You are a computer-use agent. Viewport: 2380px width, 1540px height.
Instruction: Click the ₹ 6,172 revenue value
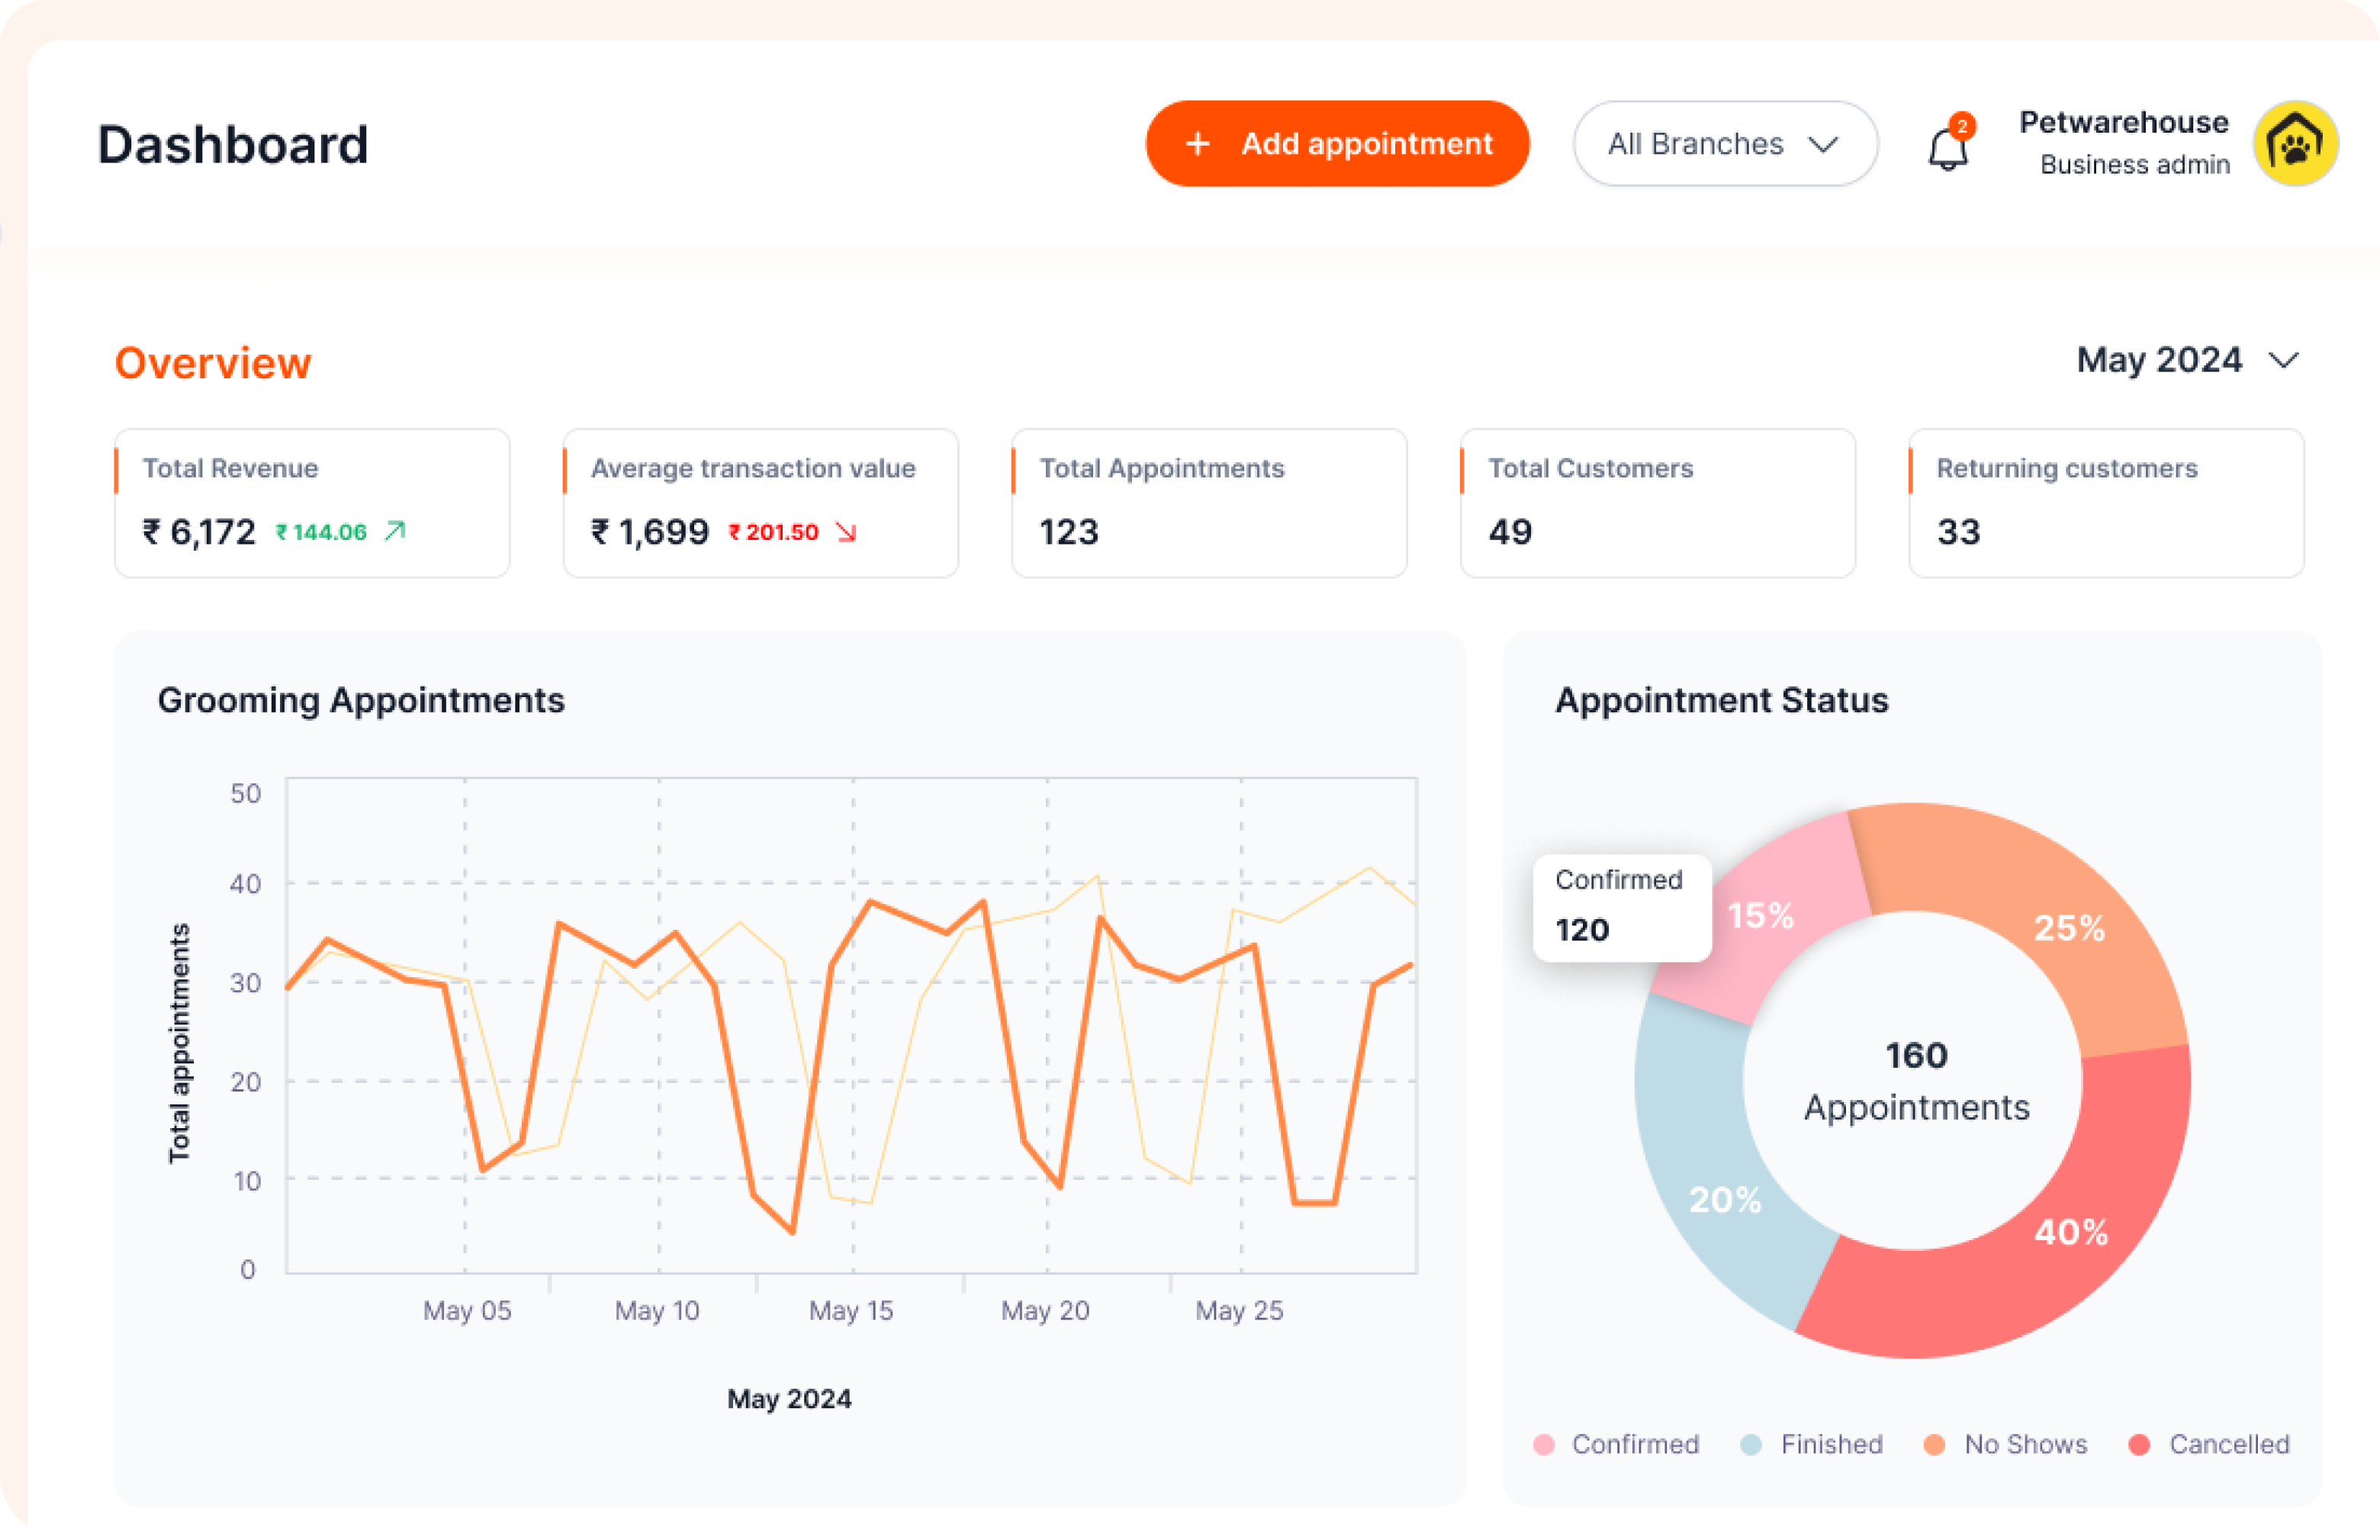pos(199,532)
